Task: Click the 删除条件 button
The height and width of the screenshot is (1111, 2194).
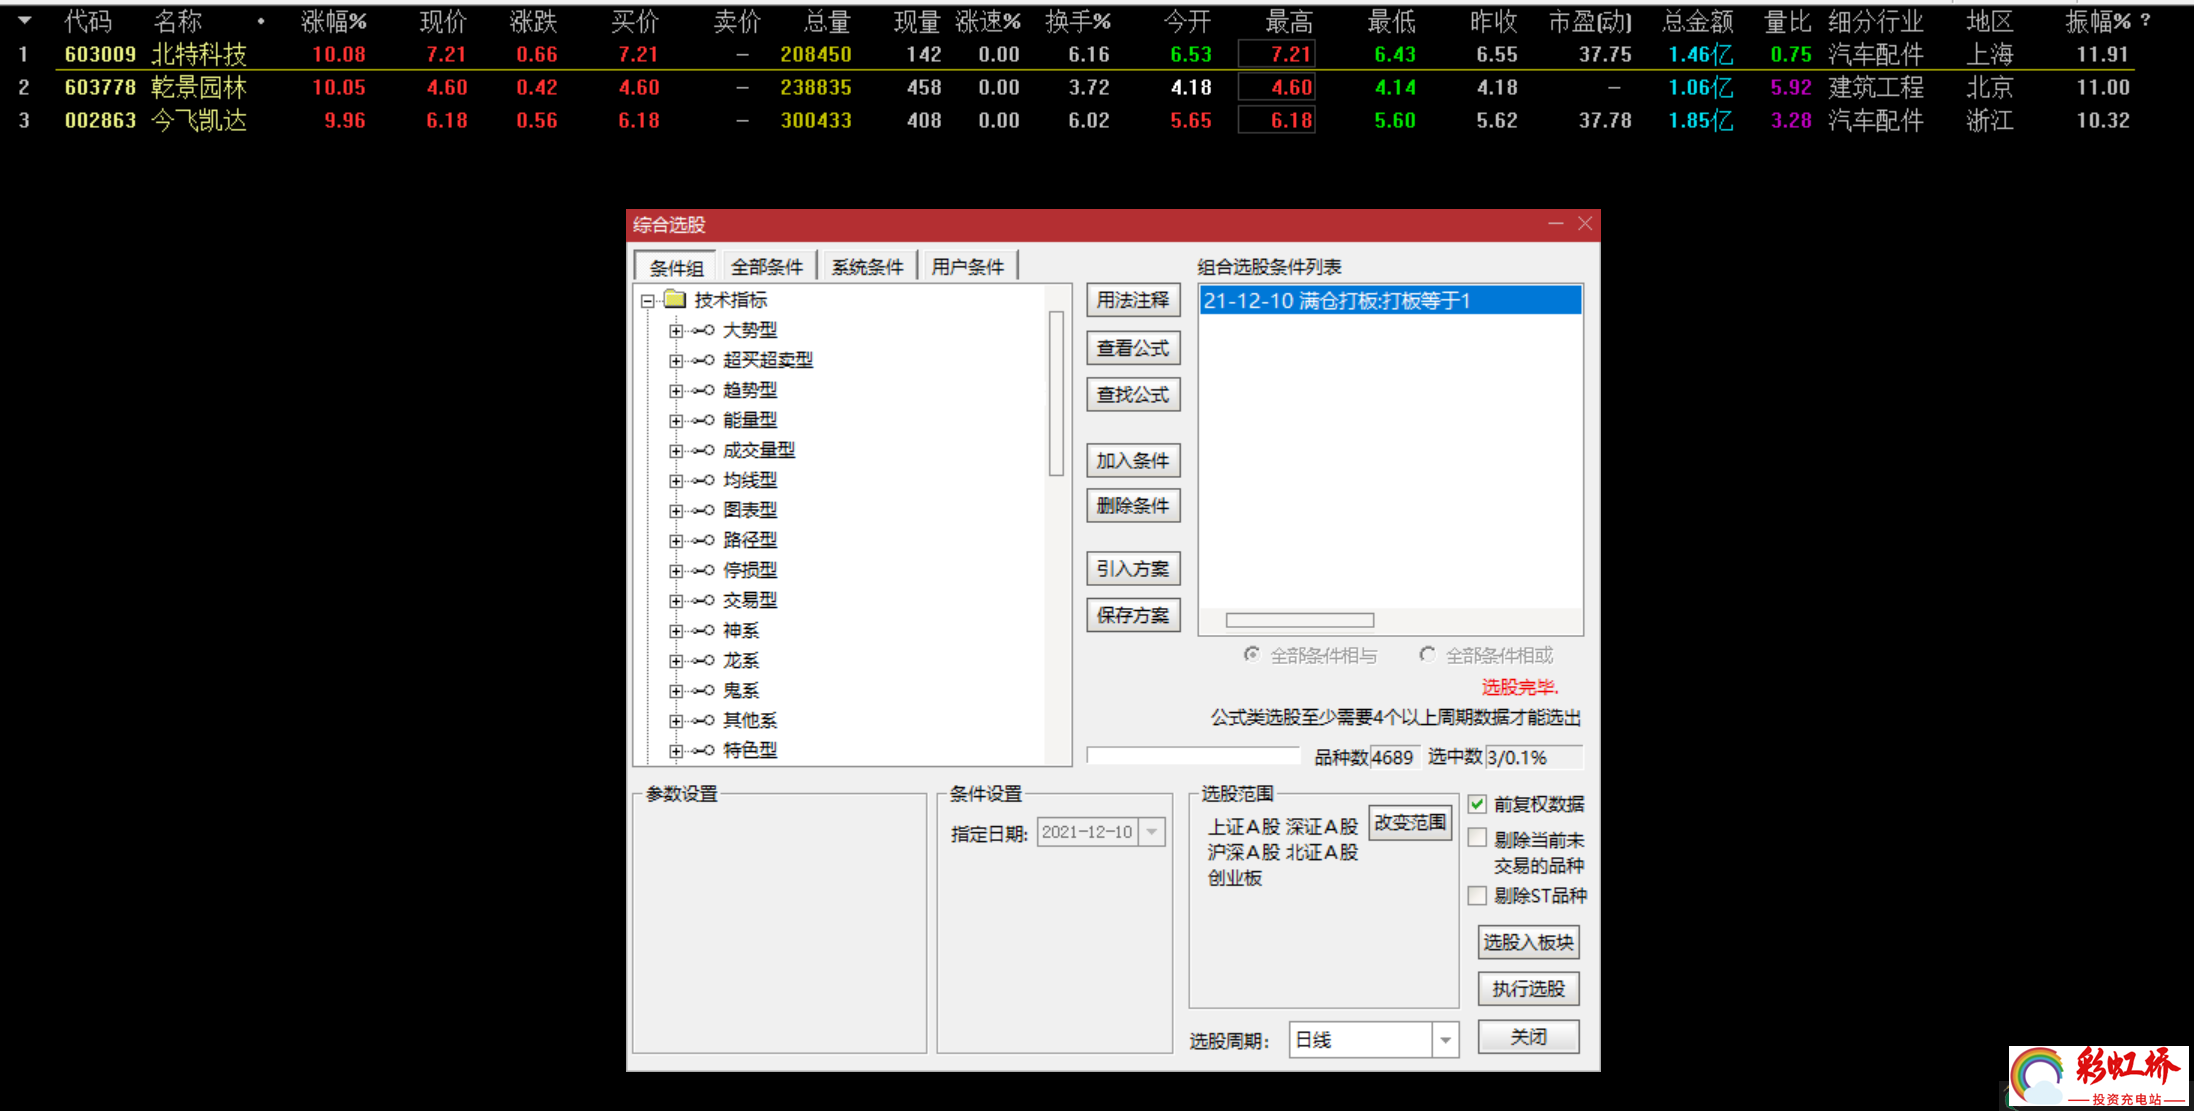Action: click(1133, 506)
